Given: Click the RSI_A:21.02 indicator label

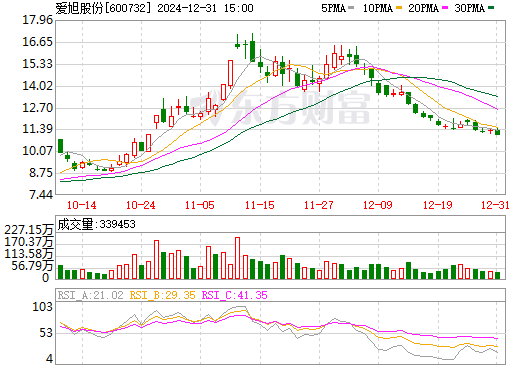Looking at the screenshot, I should [91, 295].
